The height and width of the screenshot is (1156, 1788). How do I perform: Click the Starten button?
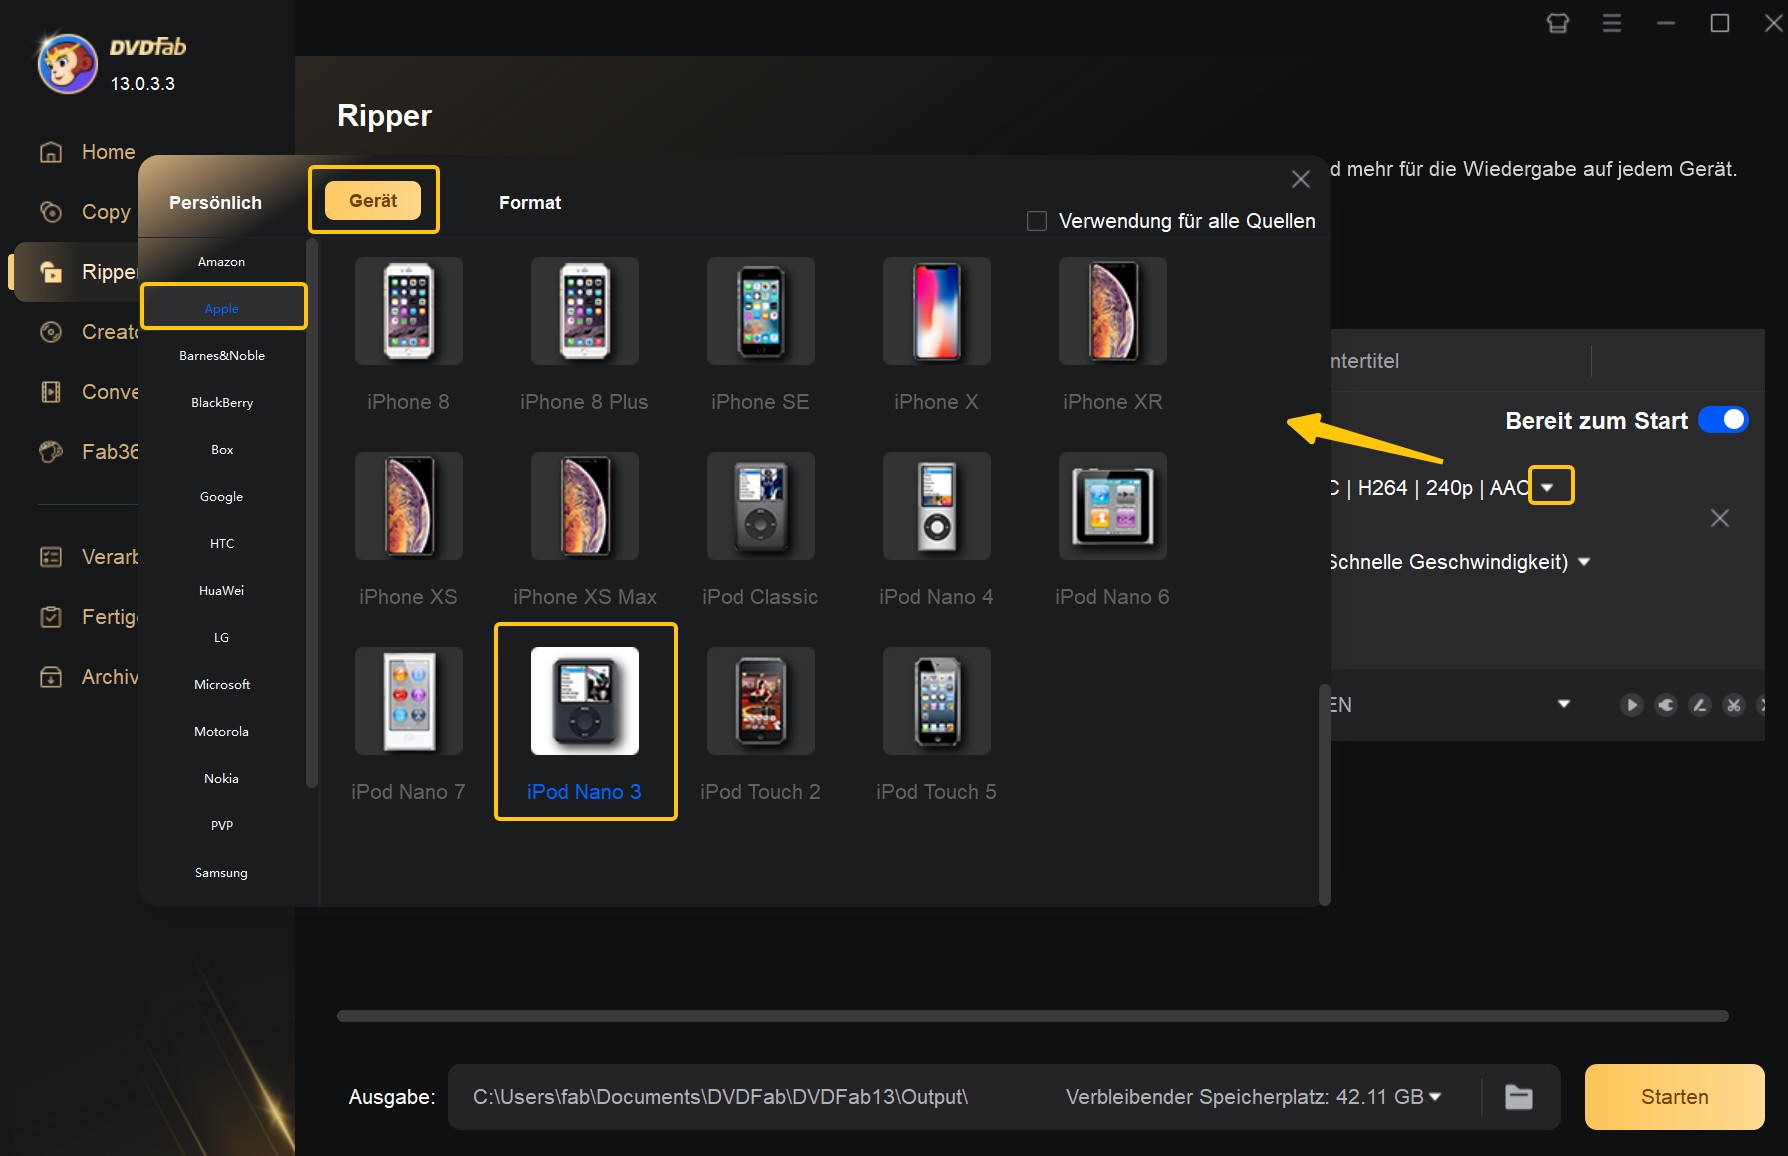click(1674, 1097)
